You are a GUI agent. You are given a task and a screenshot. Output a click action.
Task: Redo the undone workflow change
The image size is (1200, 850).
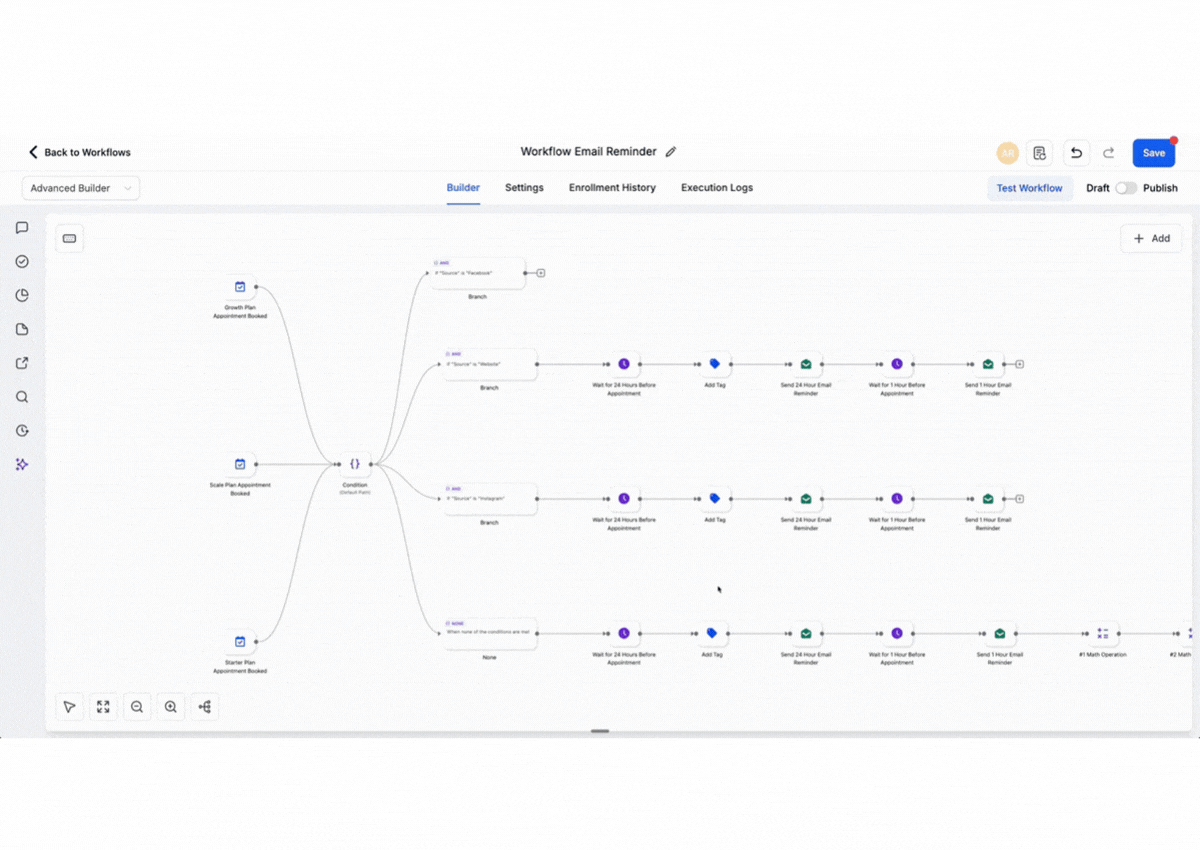pyautogui.click(x=1109, y=152)
